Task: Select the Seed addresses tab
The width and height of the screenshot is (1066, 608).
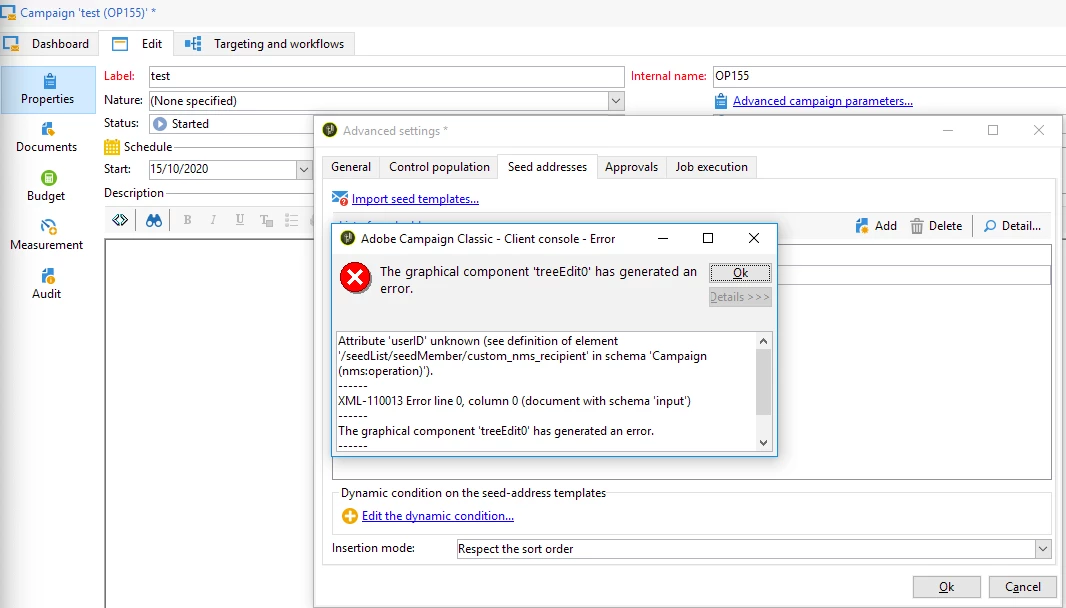Action: tap(547, 167)
